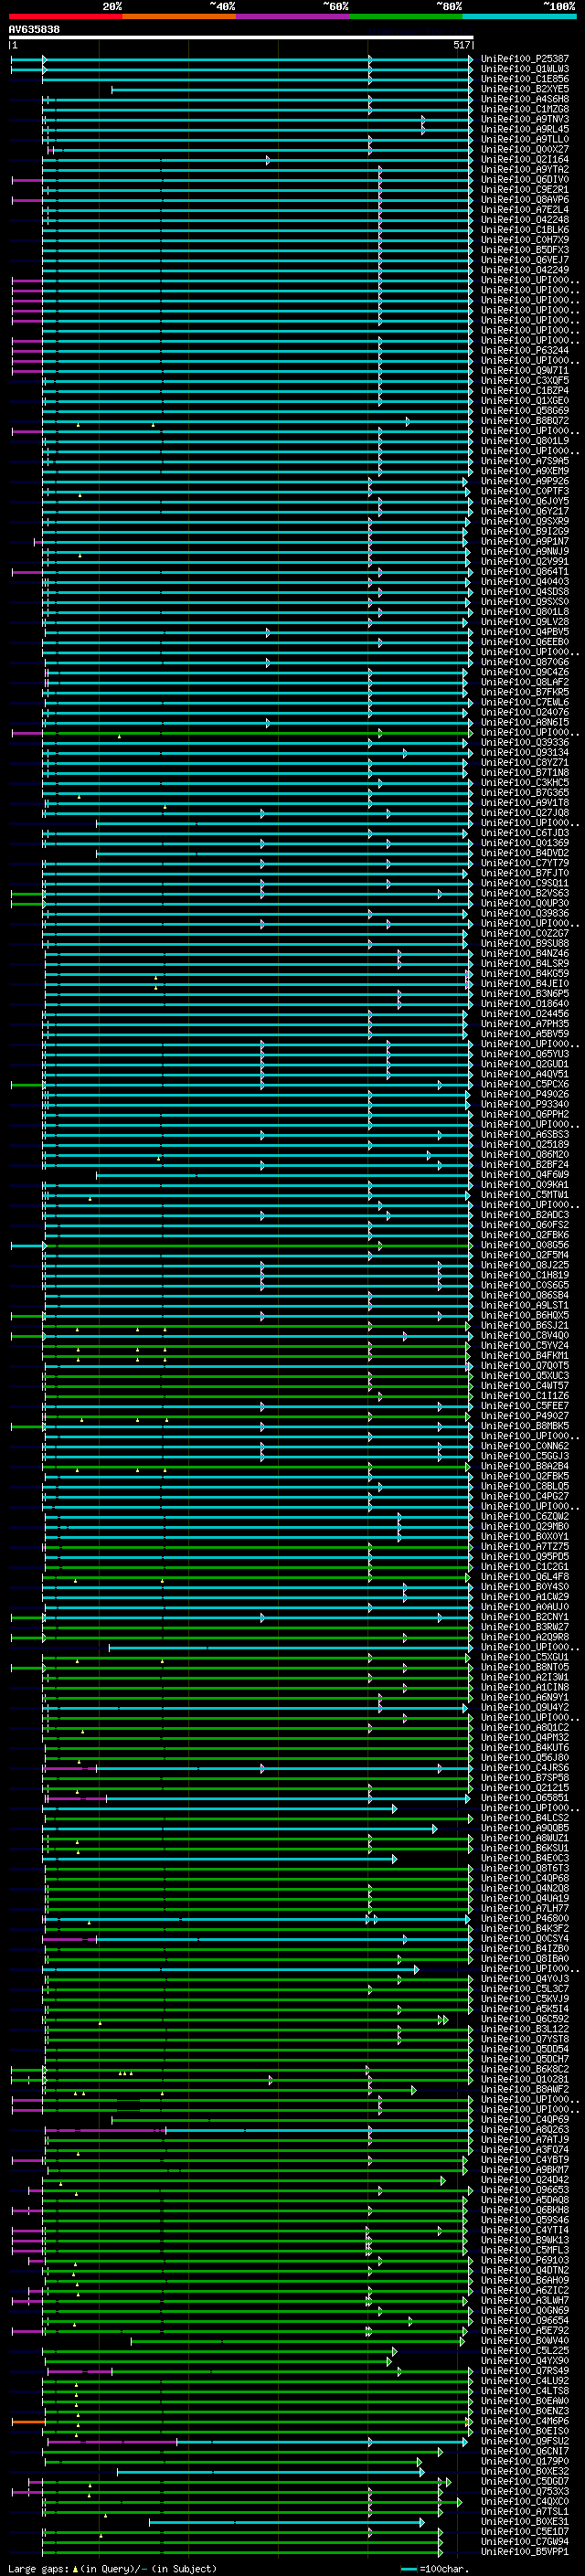
Task: Select hit label UniRef100_O42248
Action: pos(525,220)
